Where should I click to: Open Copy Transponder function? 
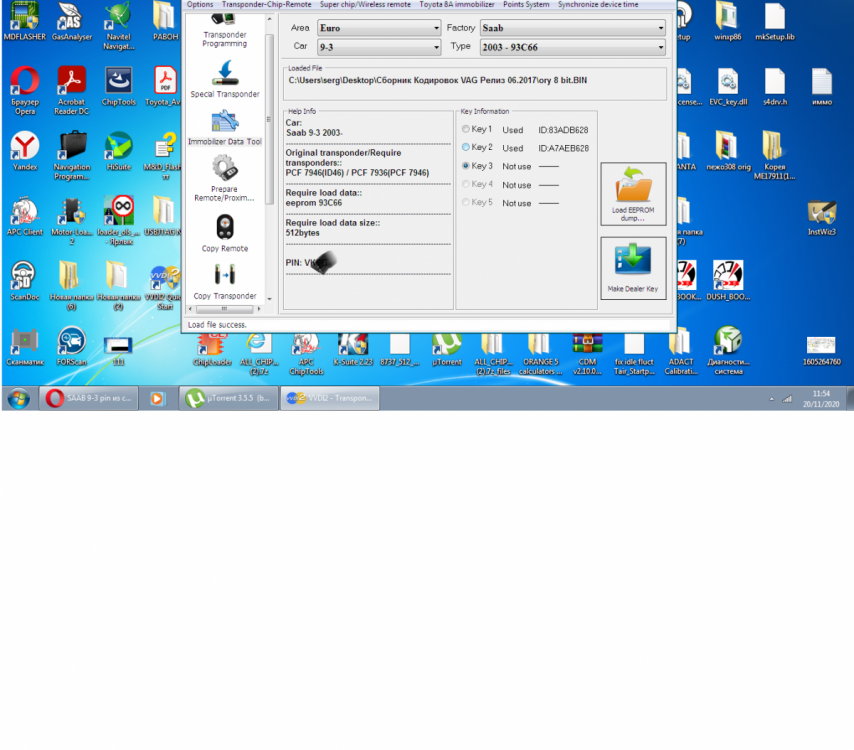(224, 281)
